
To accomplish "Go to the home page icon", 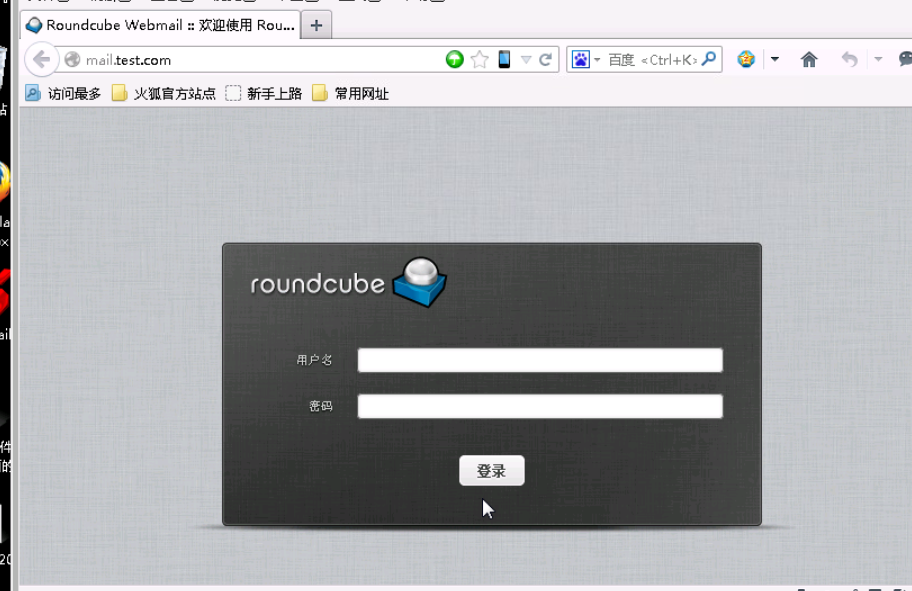I will pyautogui.click(x=809, y=59).
